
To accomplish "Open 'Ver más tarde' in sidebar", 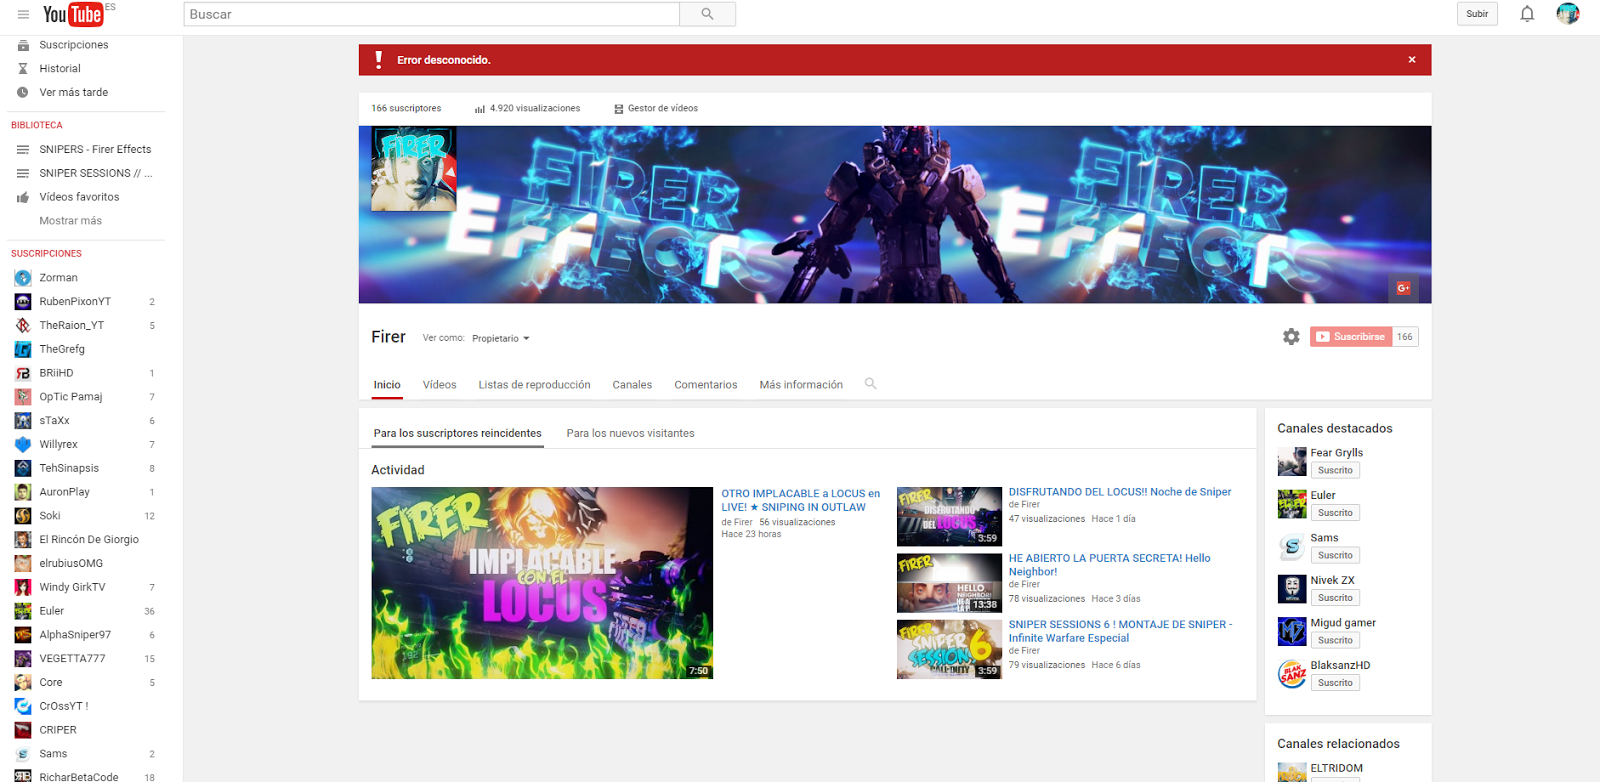I will point(73,92).
